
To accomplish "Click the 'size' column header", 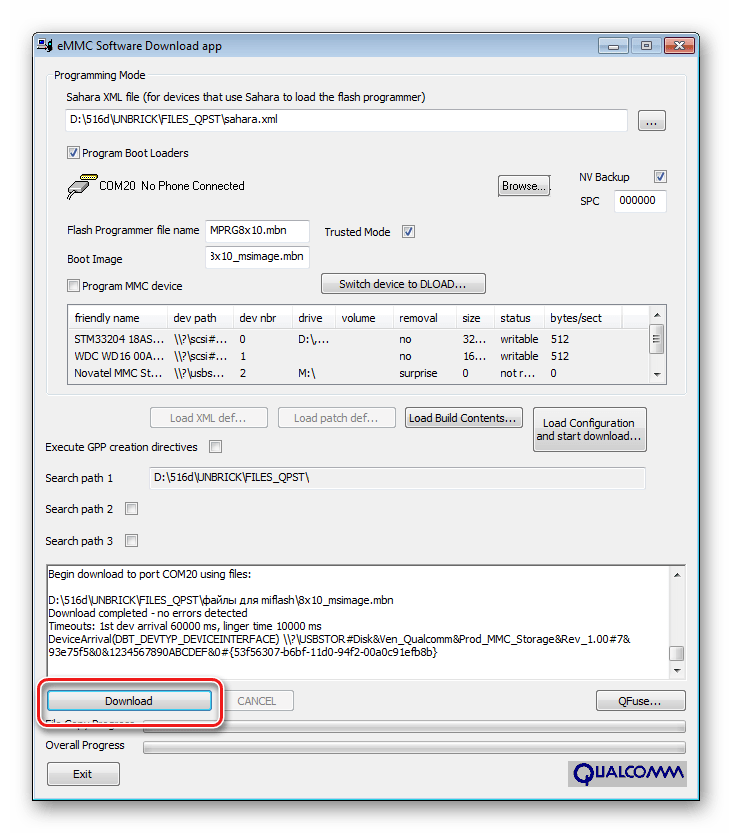I will [x=475, y=318].
